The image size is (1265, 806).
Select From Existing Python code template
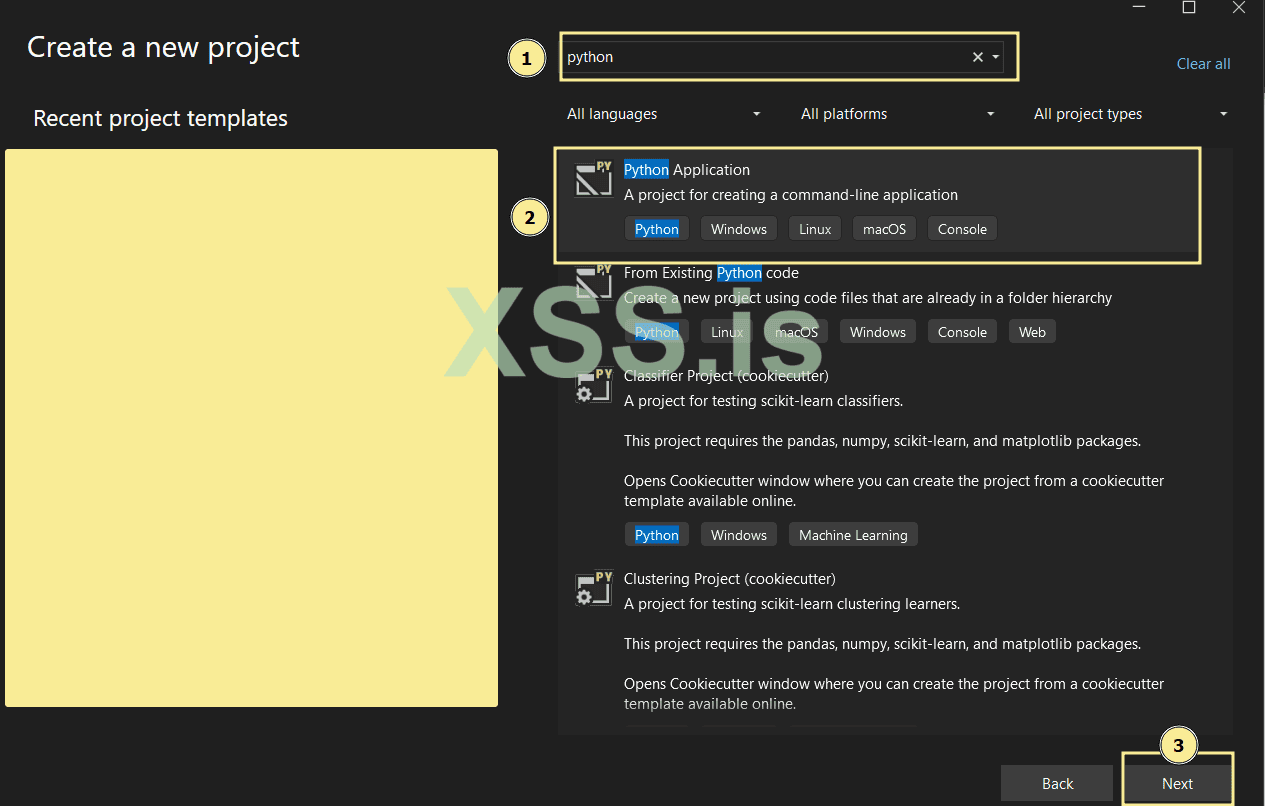711,273
